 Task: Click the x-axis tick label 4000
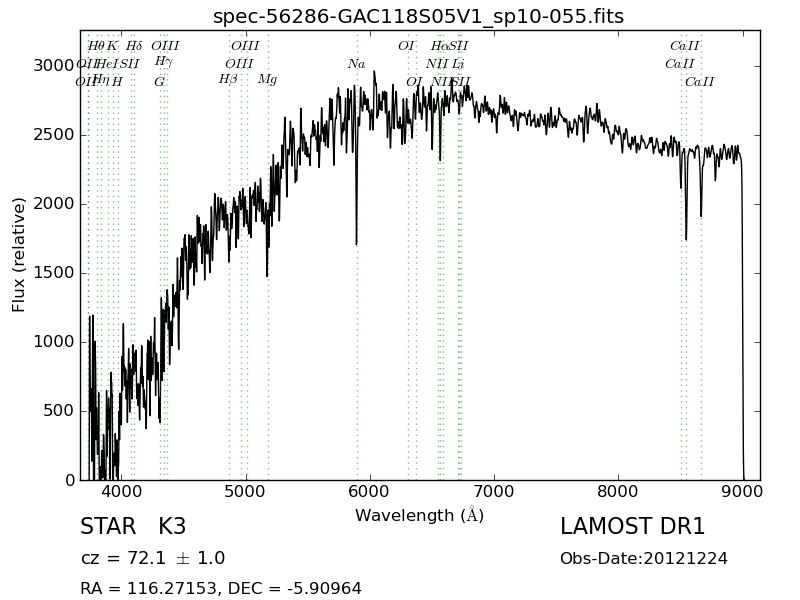pyautogui.click(x=122, y=491)
